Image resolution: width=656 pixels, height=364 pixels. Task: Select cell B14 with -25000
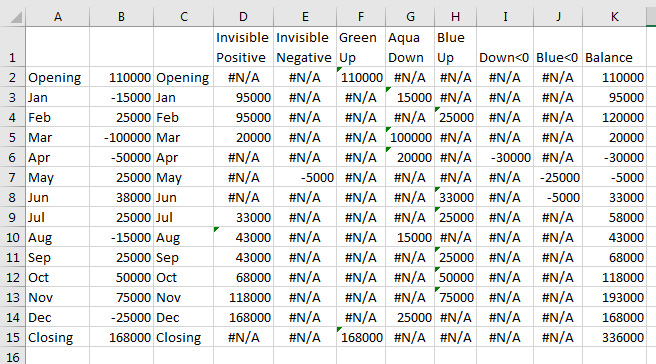tap(121, 317)
